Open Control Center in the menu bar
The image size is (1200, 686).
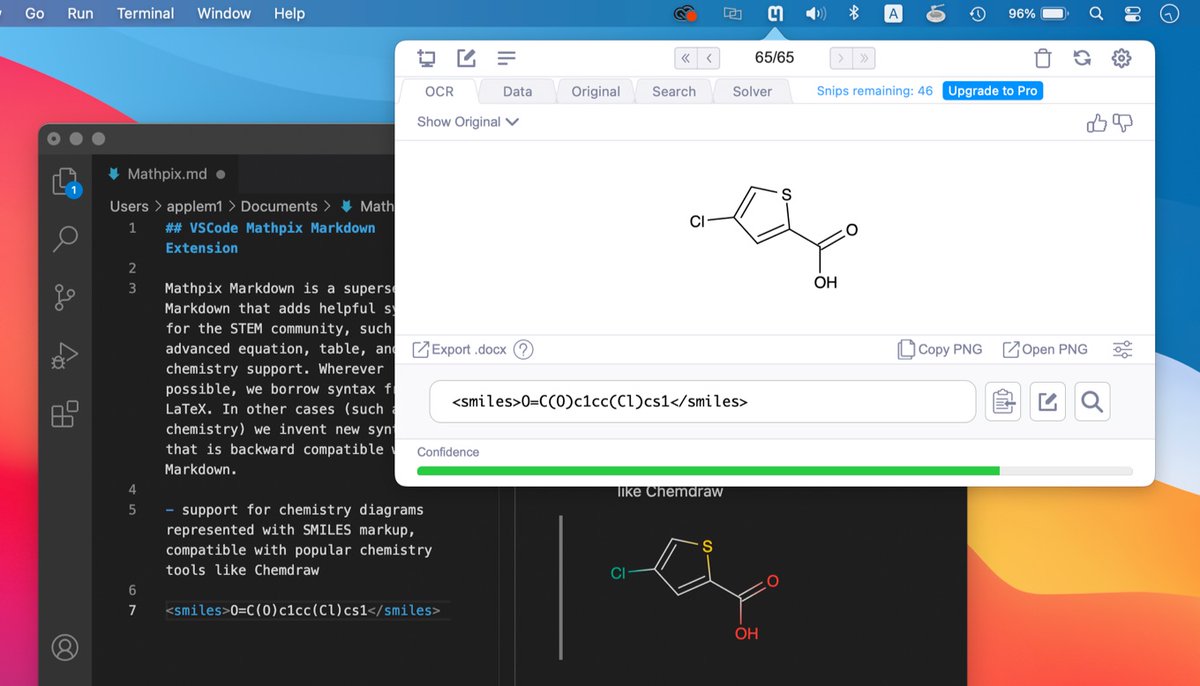[1133, 14]
